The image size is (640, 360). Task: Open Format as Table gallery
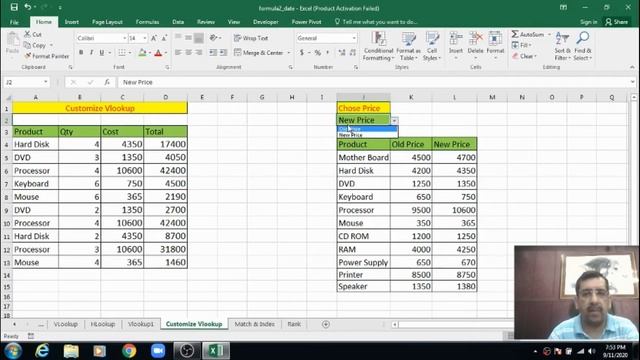click(408, 47)
